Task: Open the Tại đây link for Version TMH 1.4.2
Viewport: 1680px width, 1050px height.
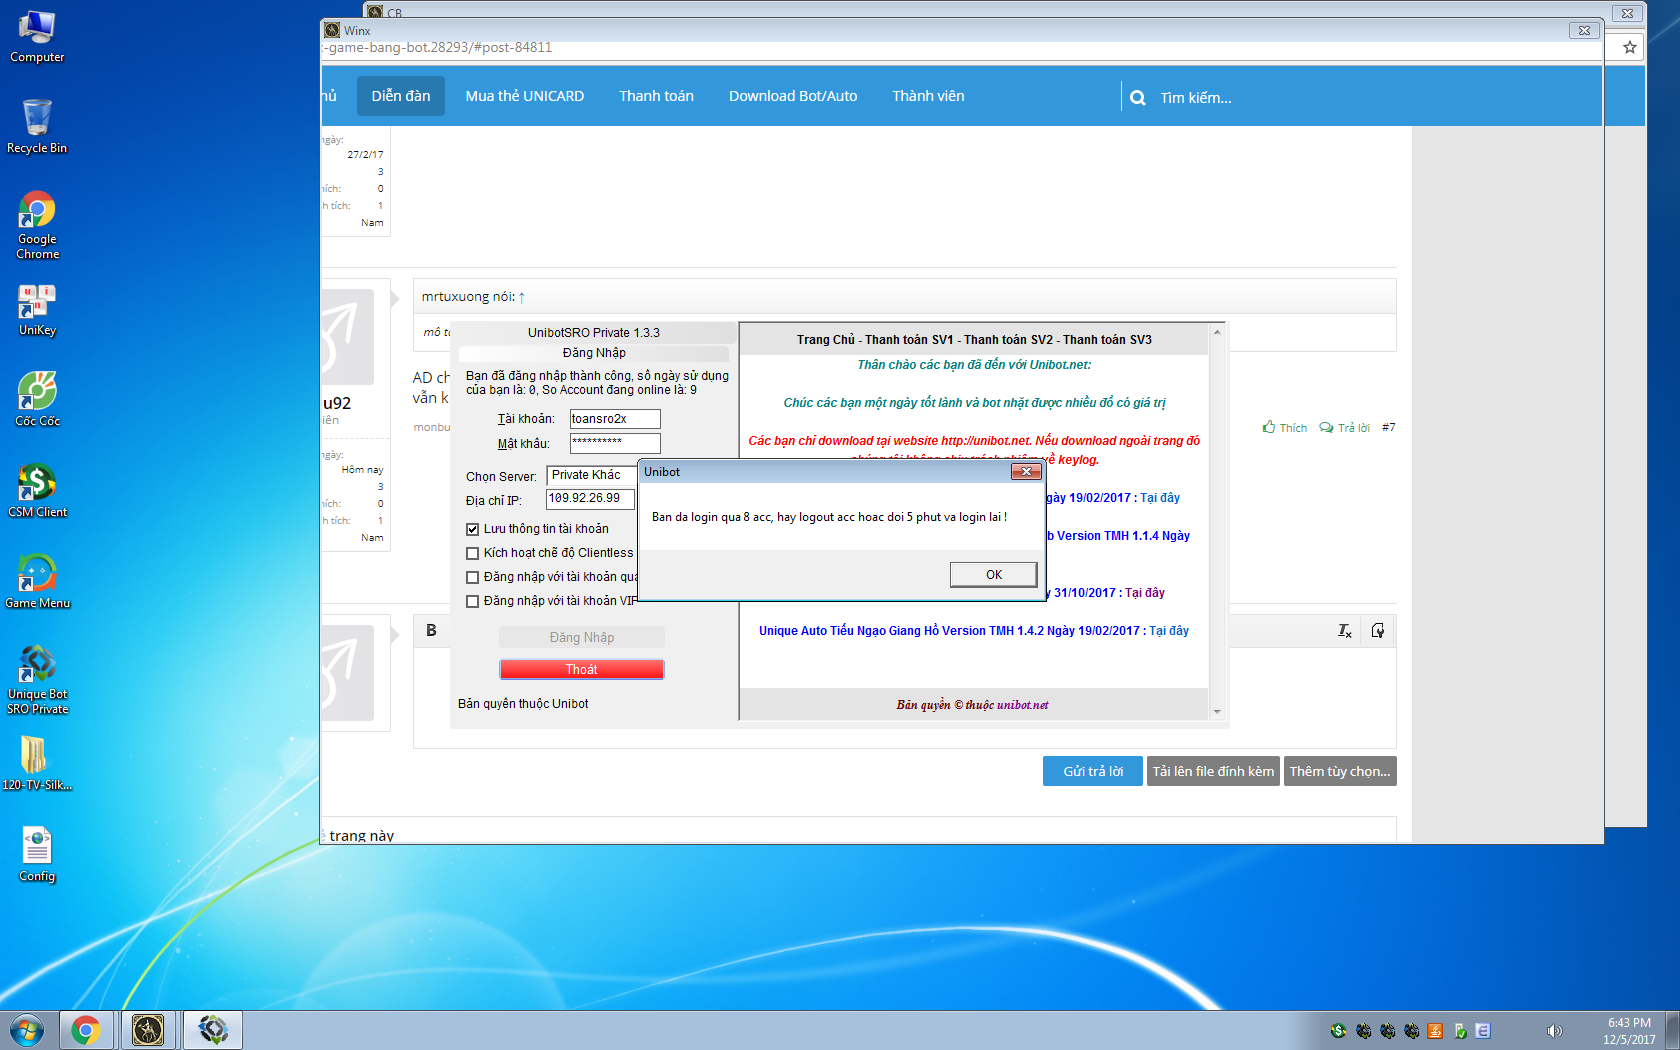Action: (1169, 631)
